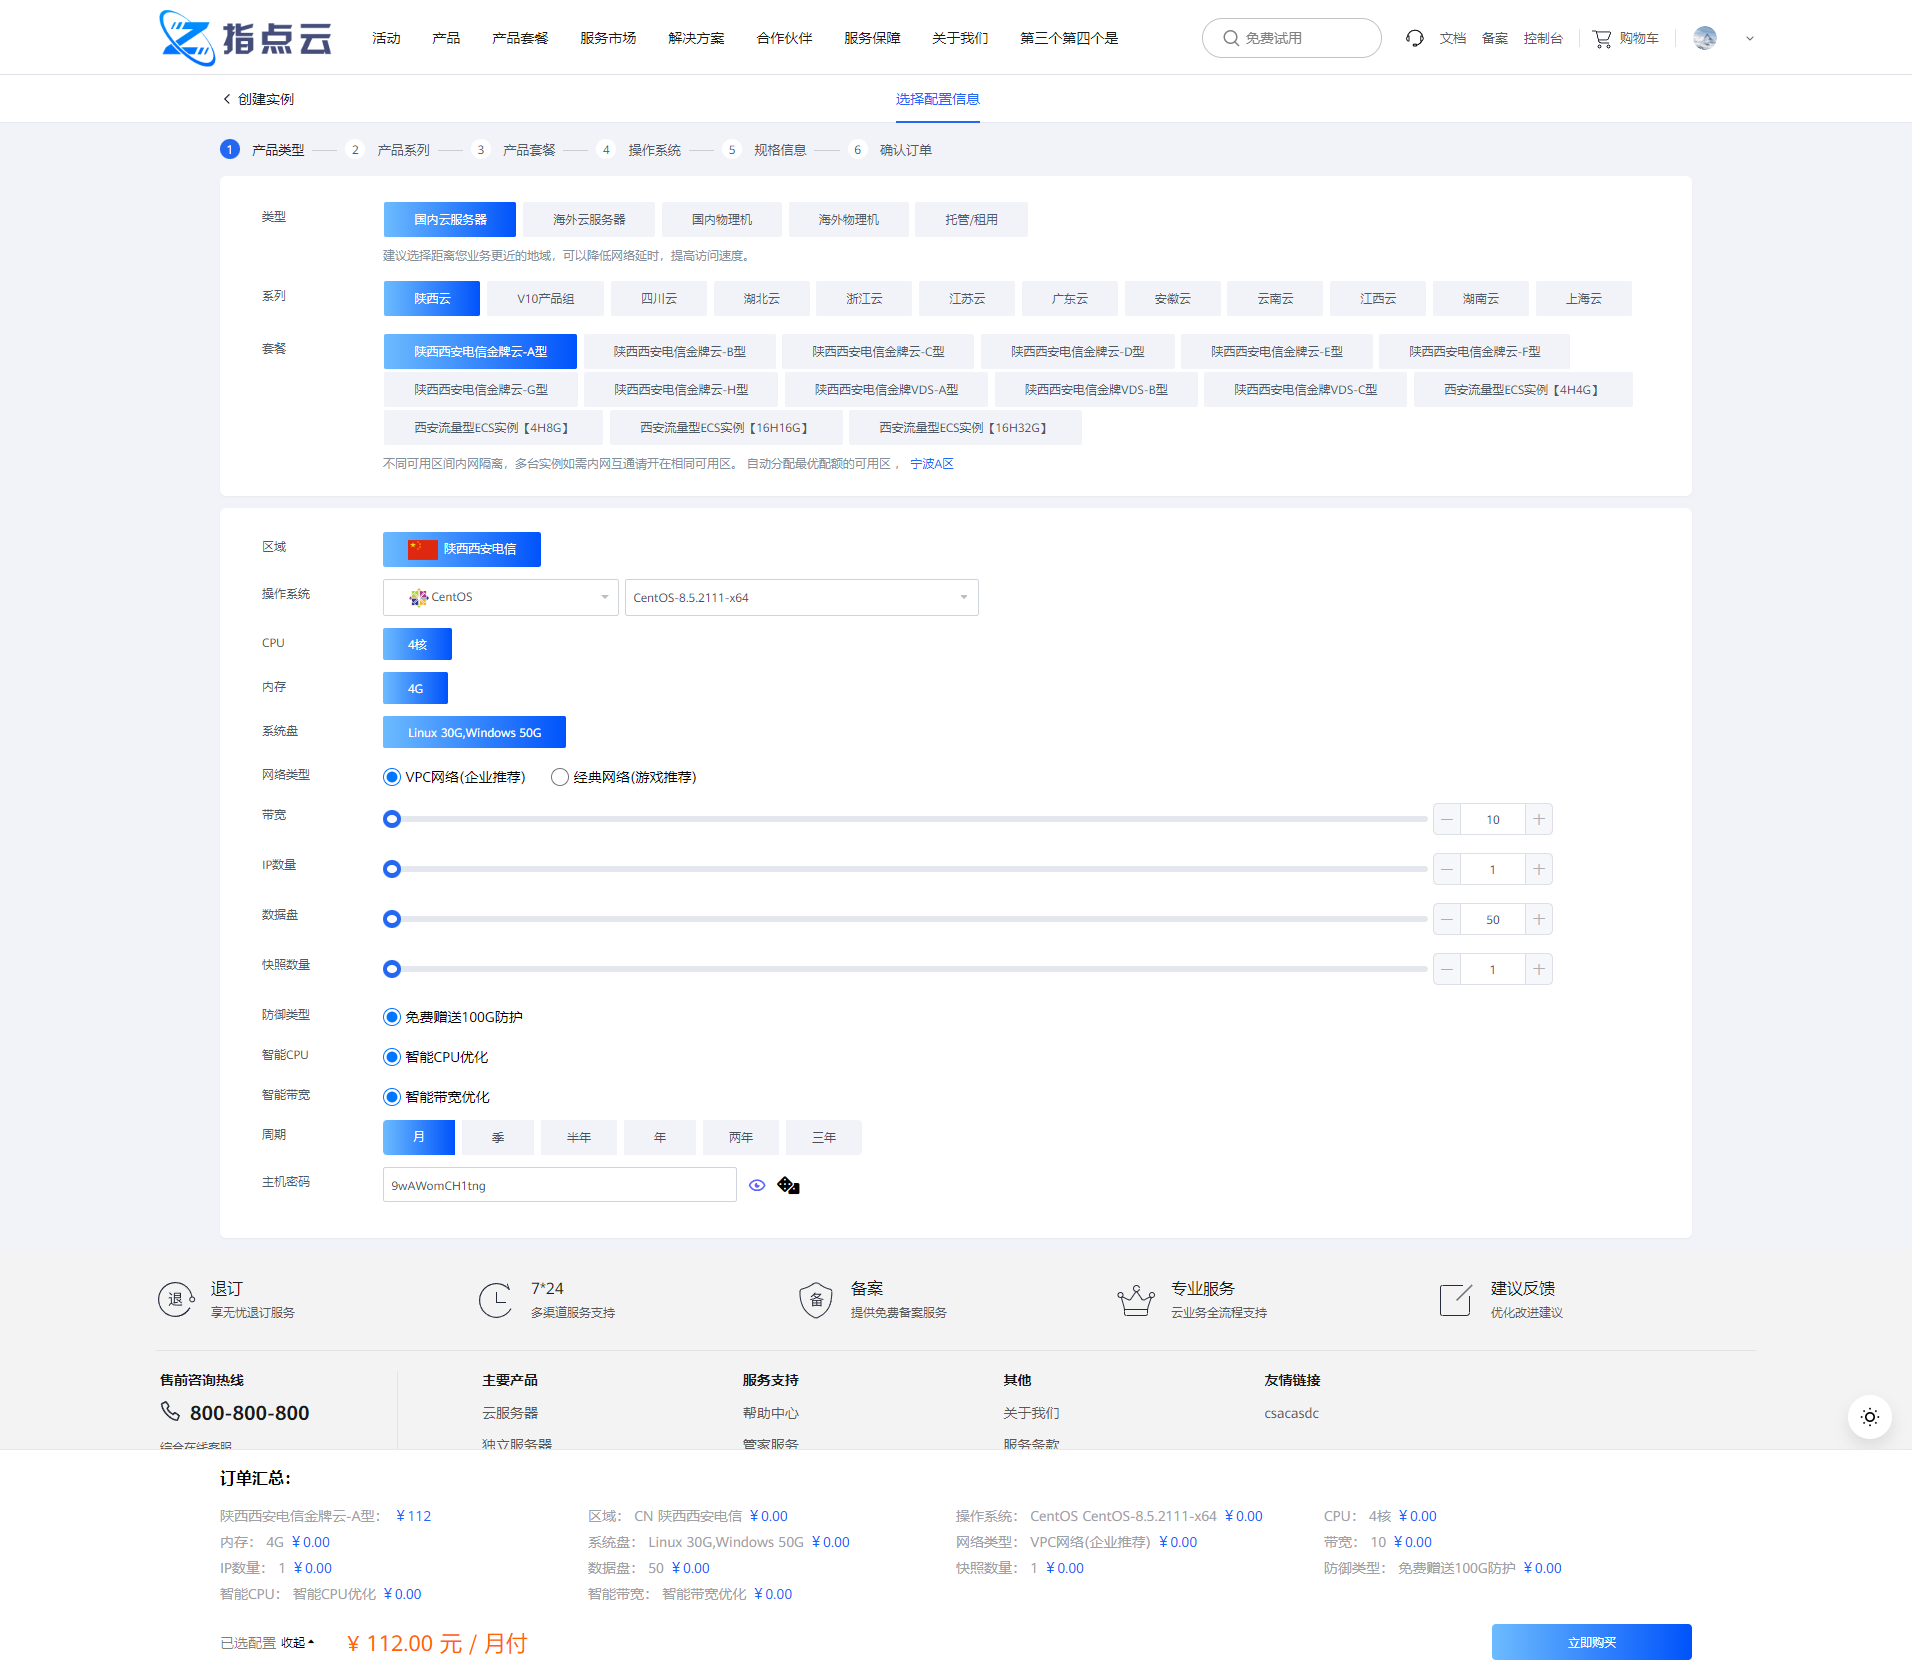Collapse selected config with 收起
This screenshot has height=1676, width=1912.
pos(297,1642)
